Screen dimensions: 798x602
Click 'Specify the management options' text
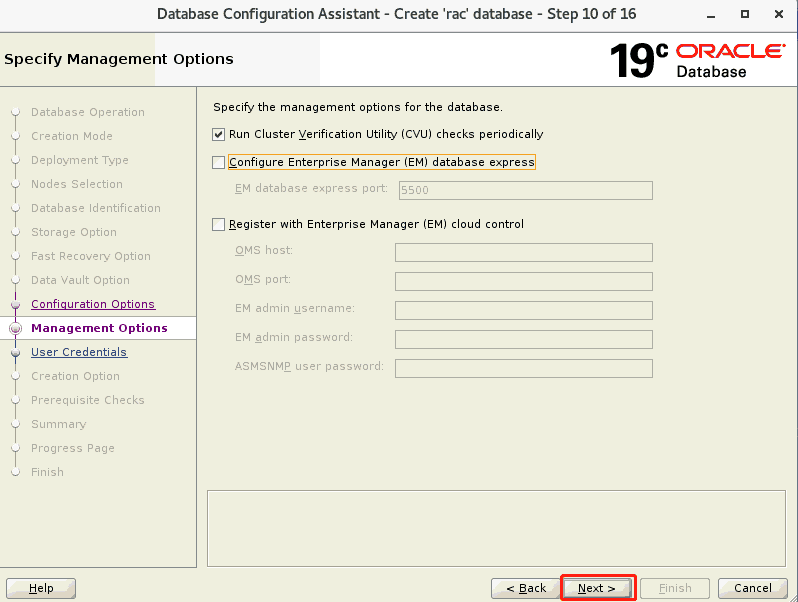click(358, 107)
